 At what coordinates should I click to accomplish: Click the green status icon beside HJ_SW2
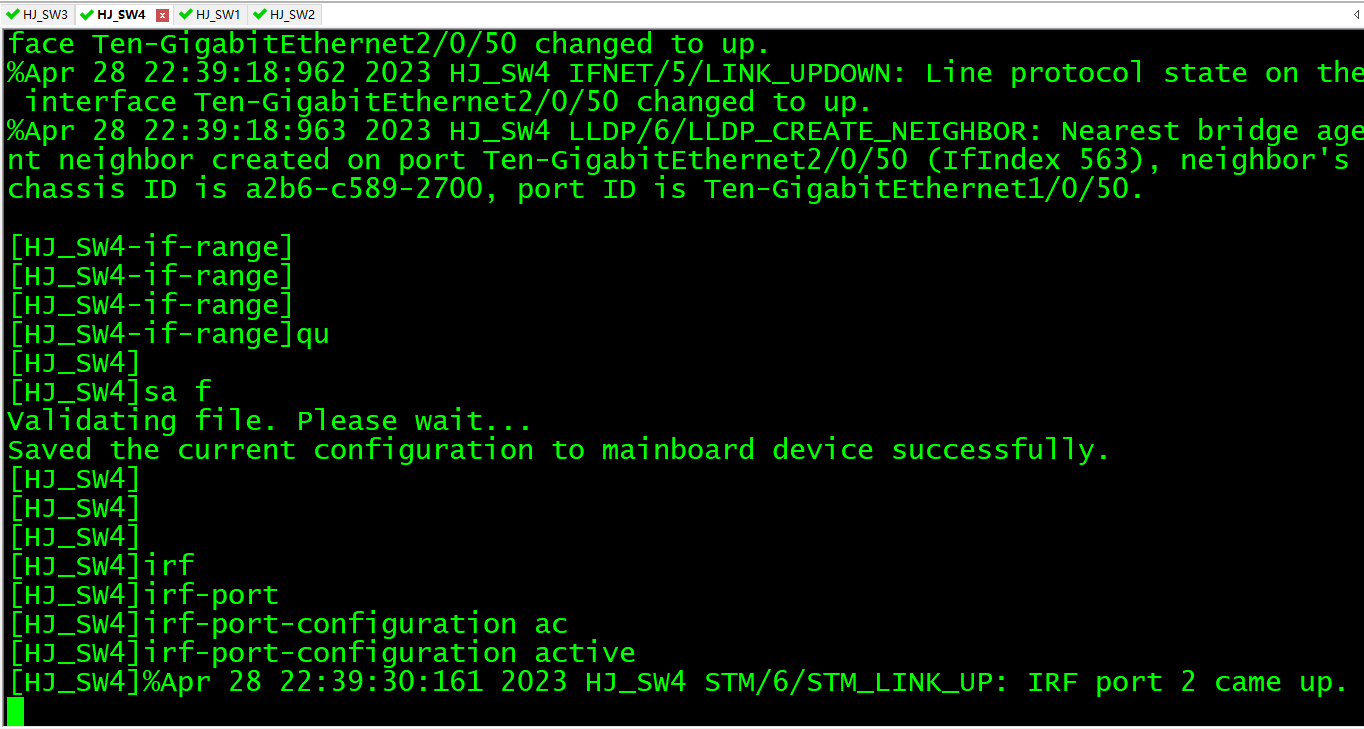260,15
